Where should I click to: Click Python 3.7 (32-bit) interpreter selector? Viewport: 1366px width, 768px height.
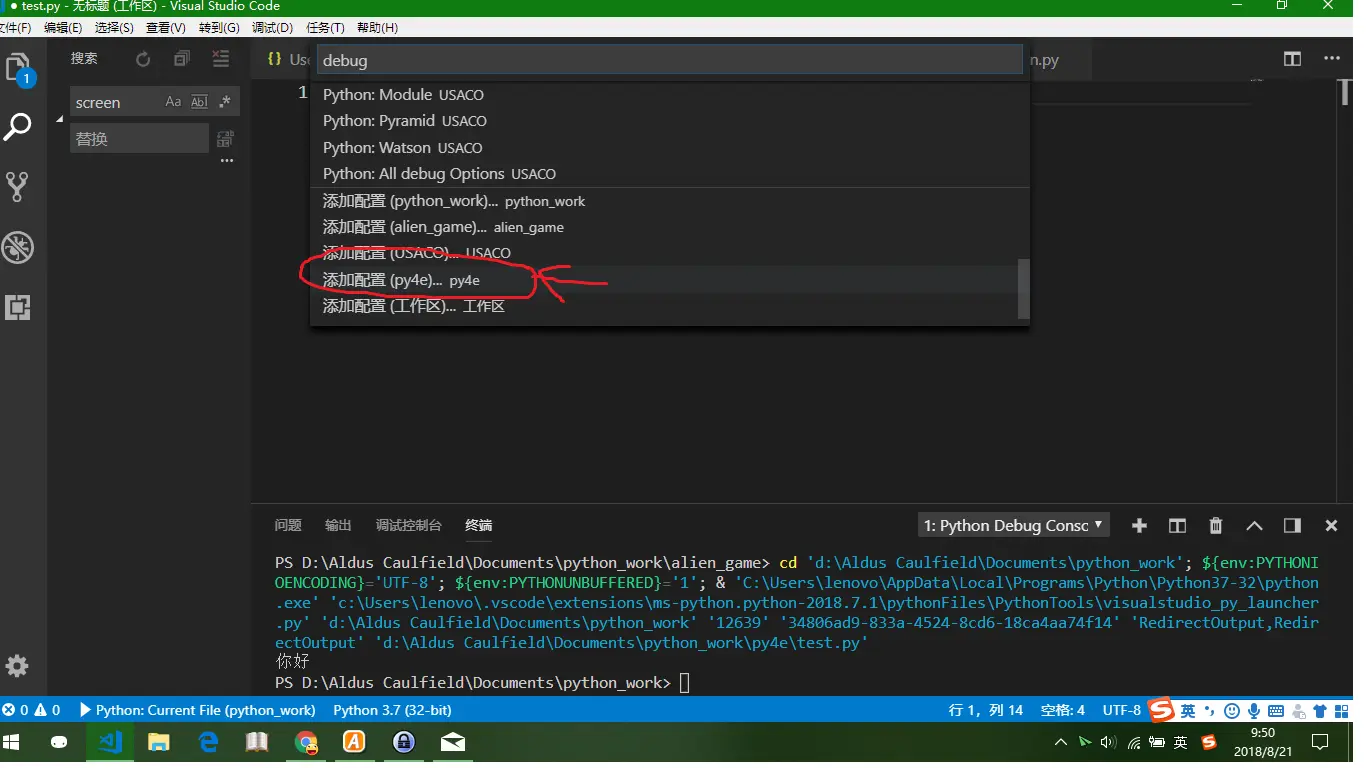[392, 710]
